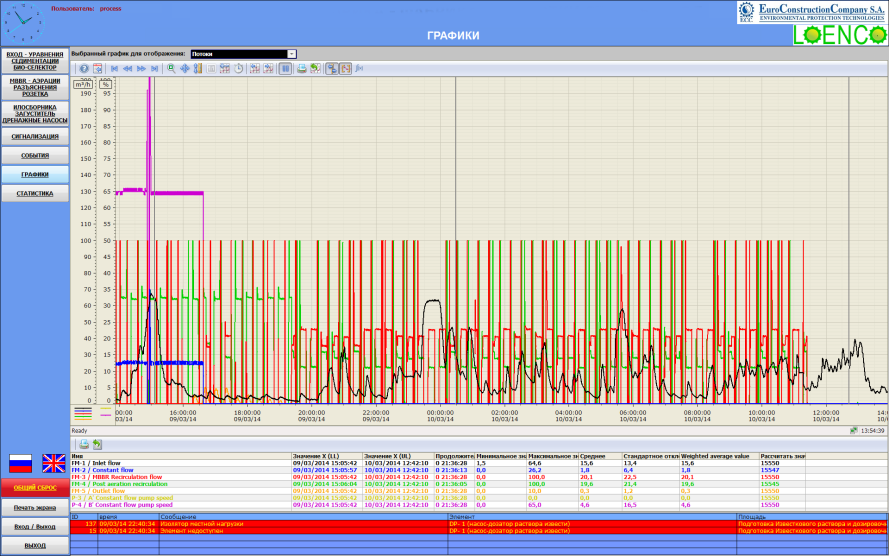
Task: Open the СТАТИСТИКА section
Action: 34,193
